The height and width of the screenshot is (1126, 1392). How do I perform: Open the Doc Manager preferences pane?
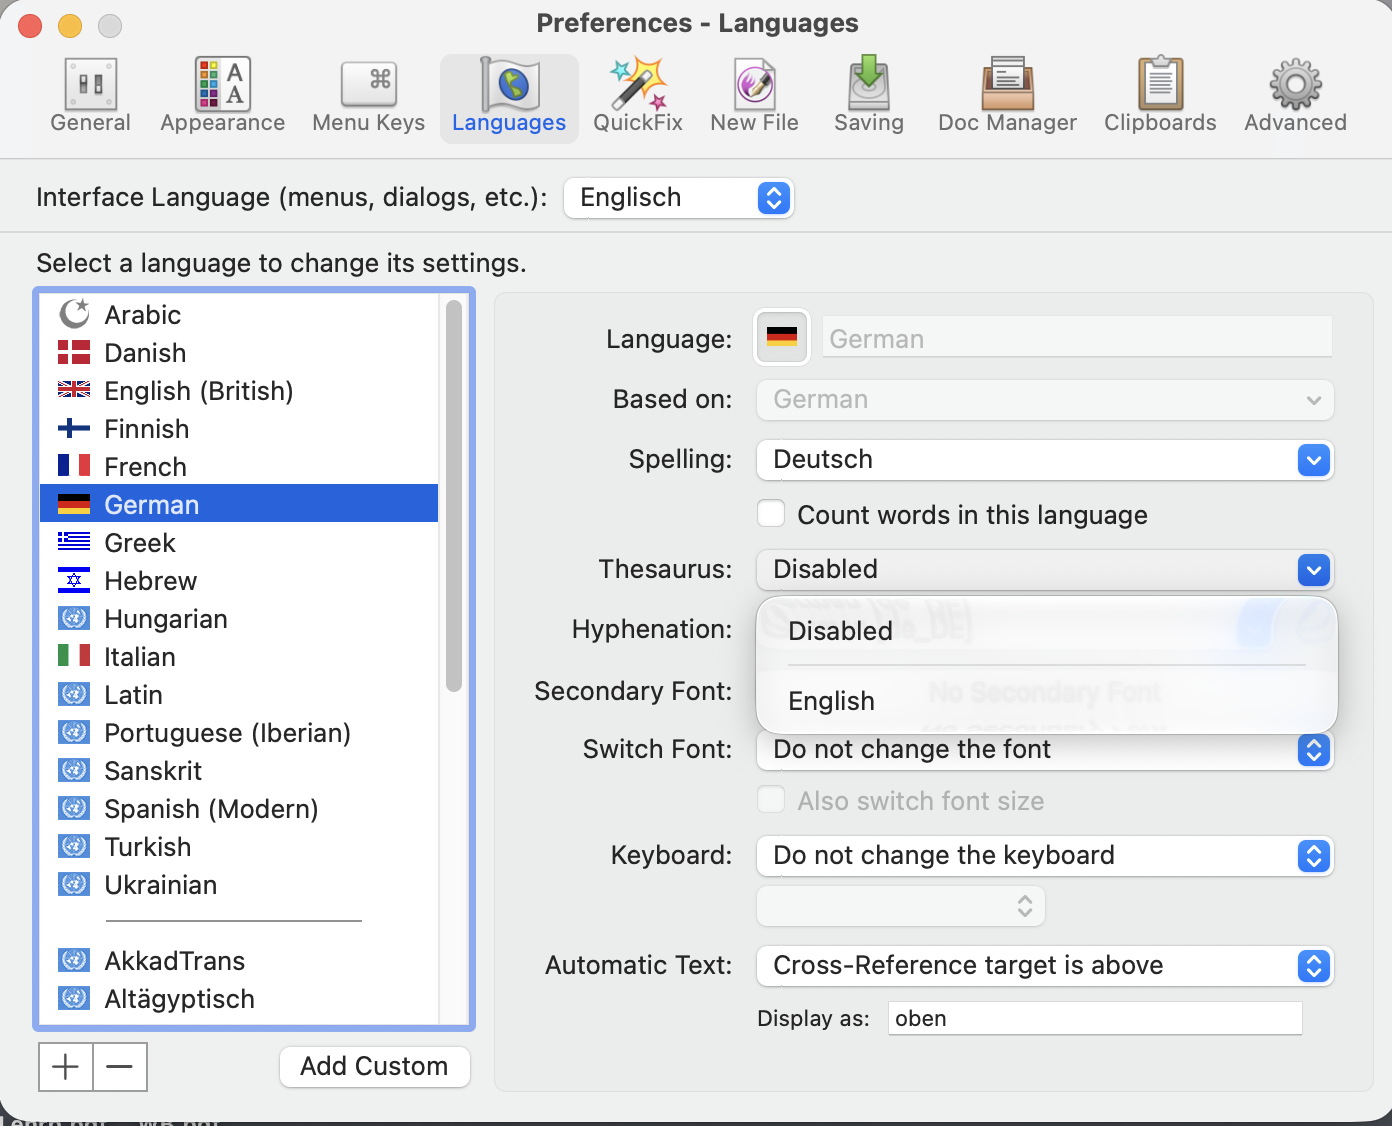click(x=1007, y=96)
